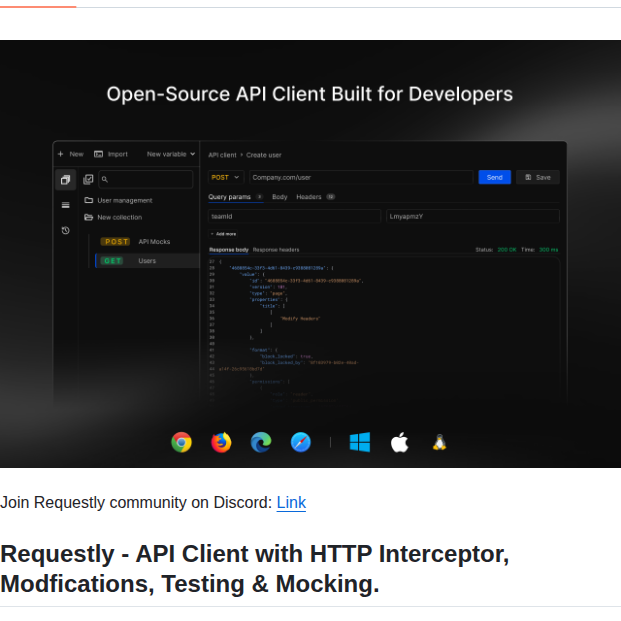The height and width of the screenshot is (621, 621).
Task: Open the Response headers tab
Action: point(276,249)
